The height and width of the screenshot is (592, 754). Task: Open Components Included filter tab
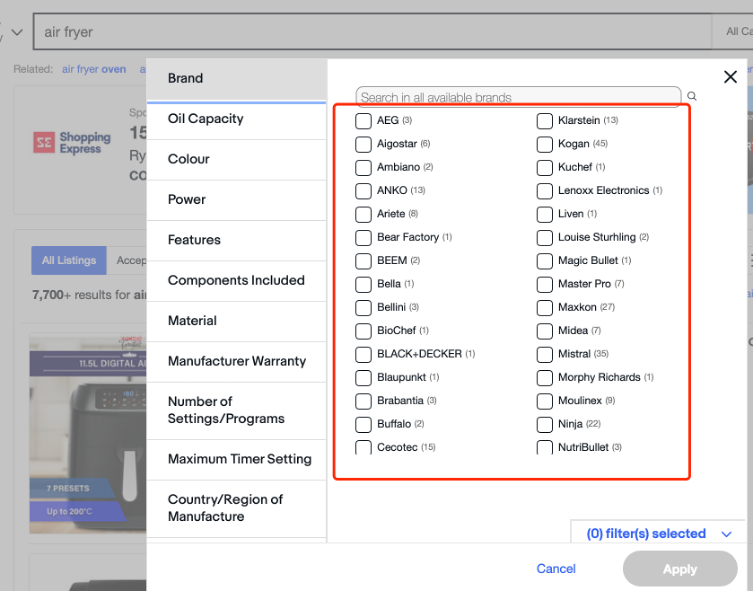click(237, 281)
